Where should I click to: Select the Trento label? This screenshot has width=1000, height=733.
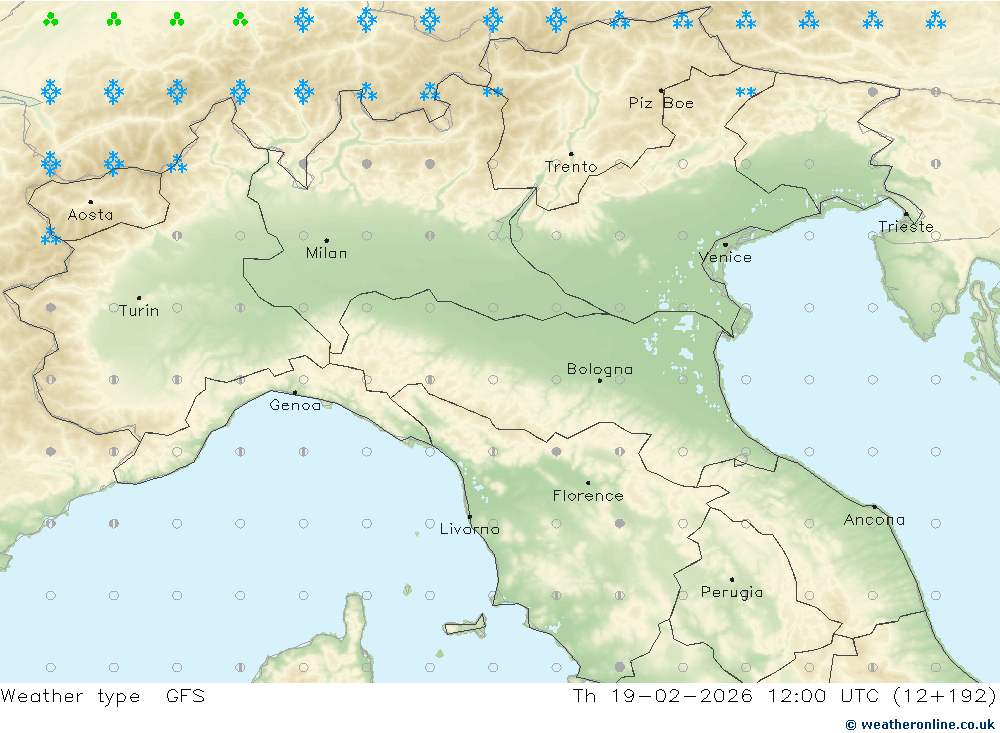(571, 167)
